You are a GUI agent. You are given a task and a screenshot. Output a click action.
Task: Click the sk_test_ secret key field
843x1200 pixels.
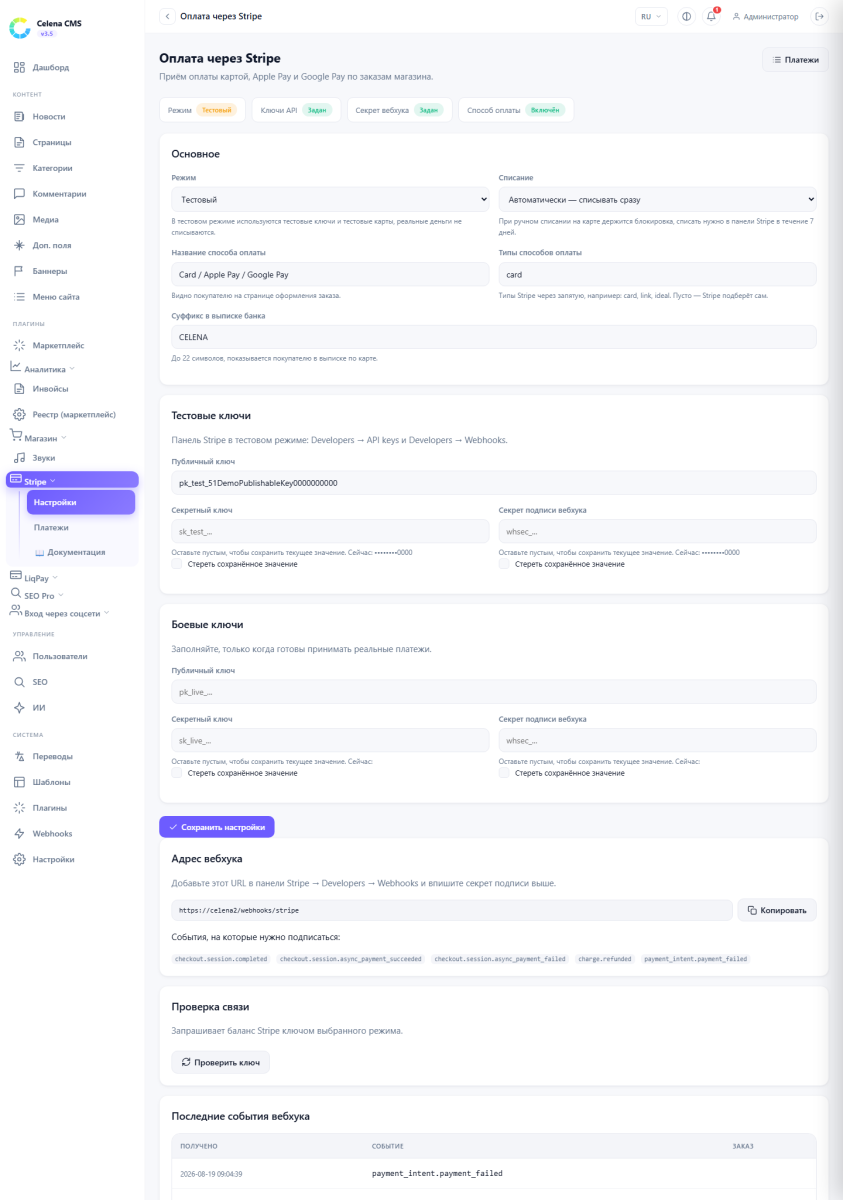pos(330,531)
